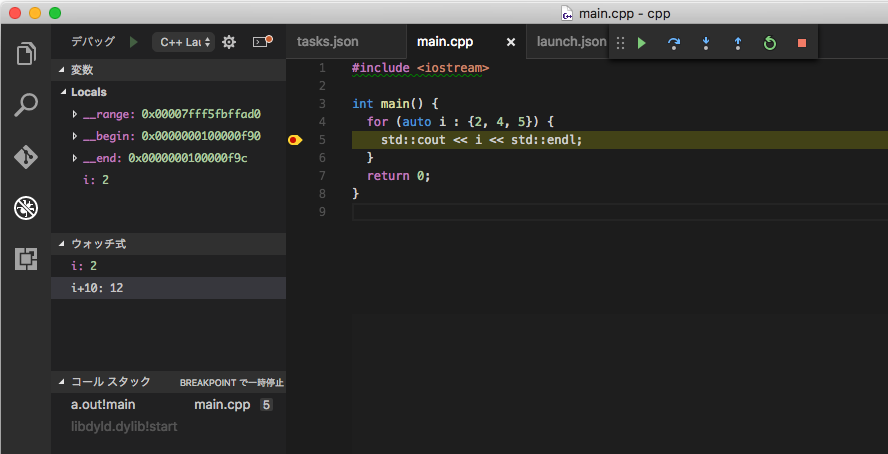Collapse the Locals scope
Viewport: 888px width, 454px height.
point(168,92)
